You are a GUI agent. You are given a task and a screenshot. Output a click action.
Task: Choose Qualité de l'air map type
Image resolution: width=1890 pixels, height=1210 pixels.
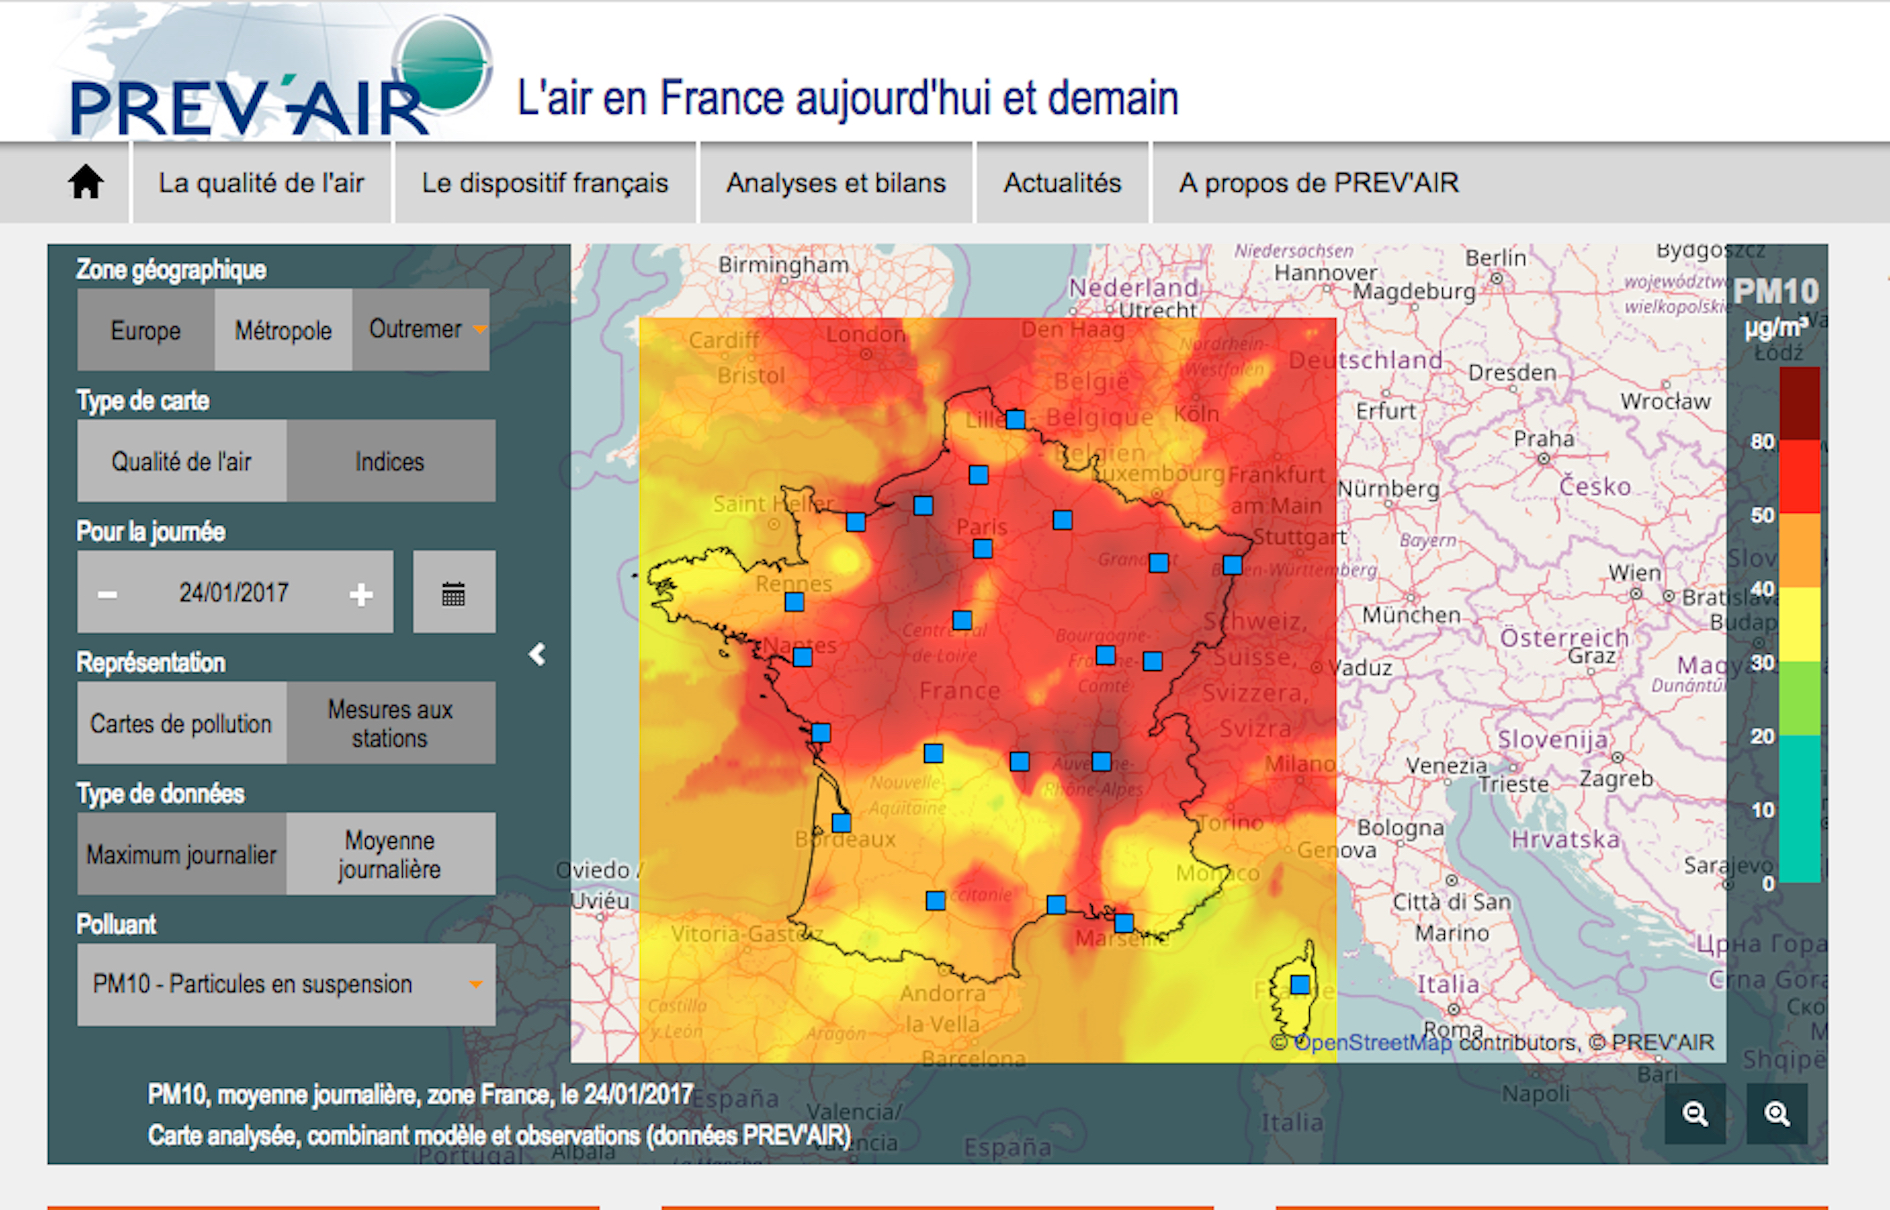[x=182, y=461]
